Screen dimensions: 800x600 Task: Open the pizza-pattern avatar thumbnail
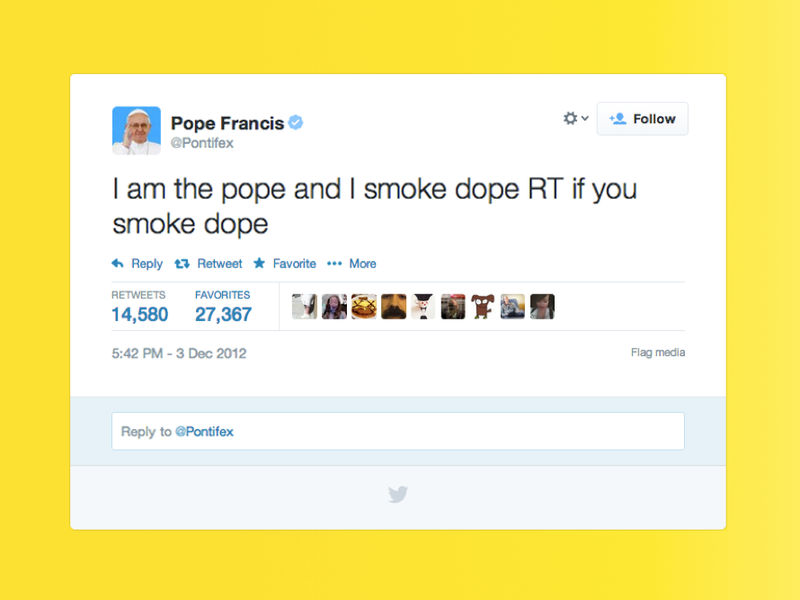(x=364, y=307)
